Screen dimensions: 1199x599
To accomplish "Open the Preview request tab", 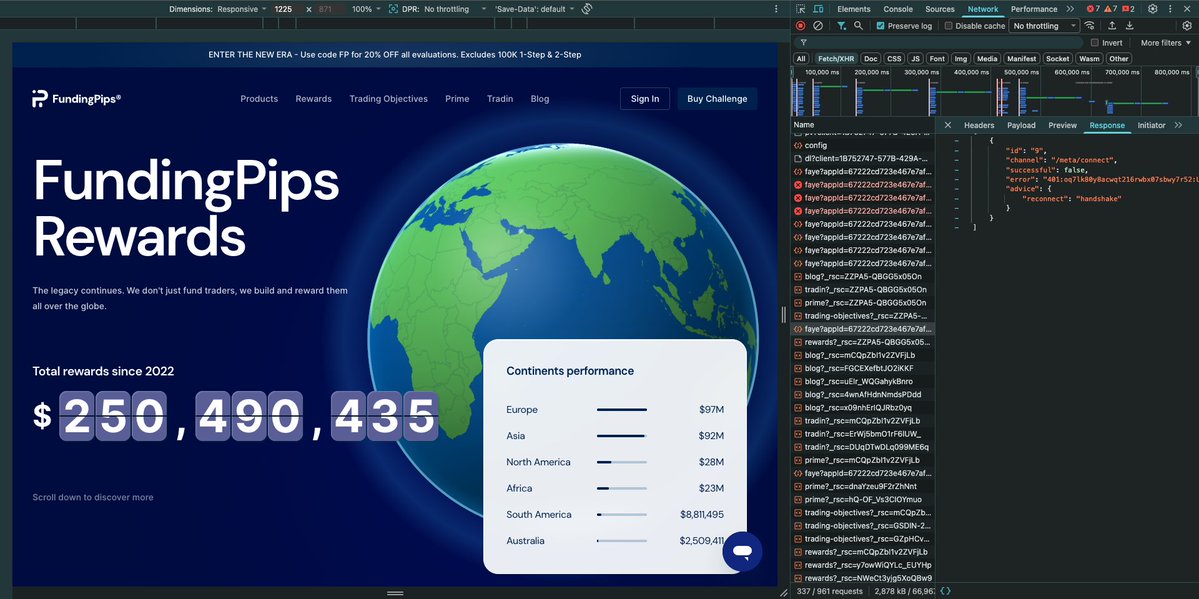I will pos(1062,125).
